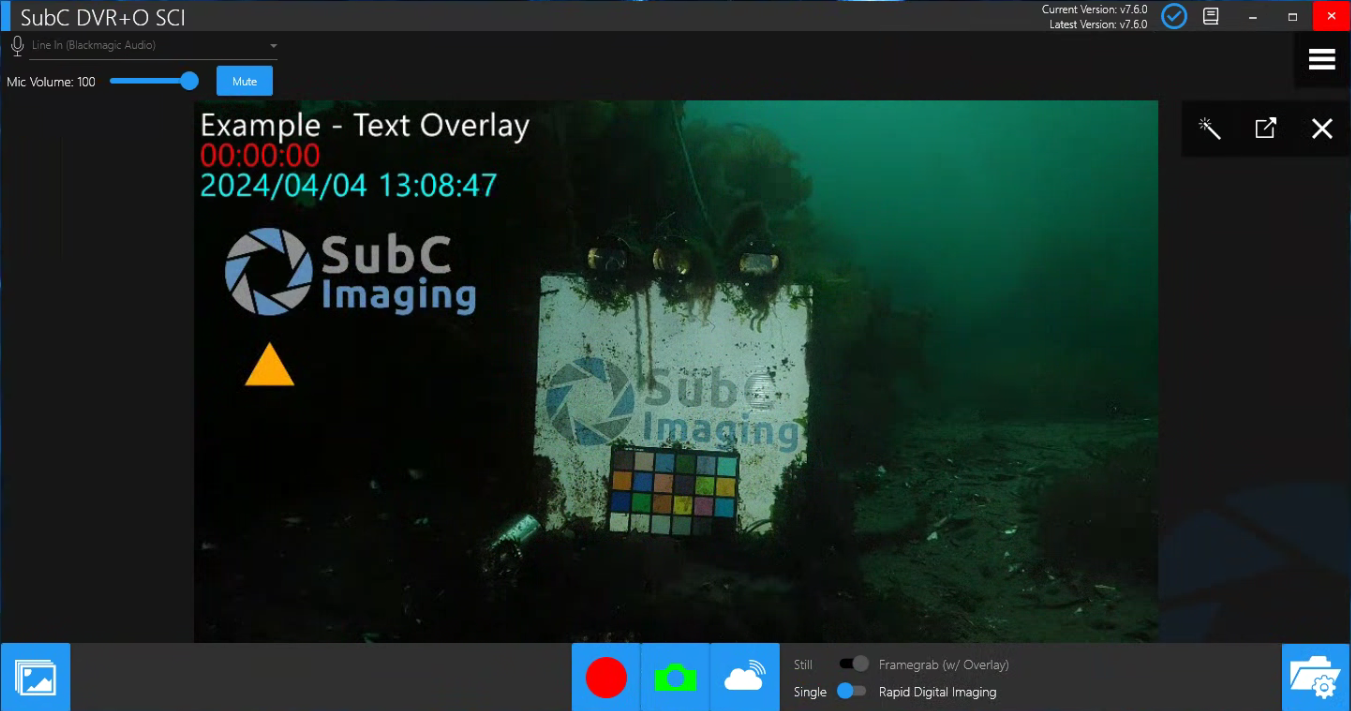The image size is (1351, 711).
Task: Close the video panel with the X icon
Action: (1322, 128)
